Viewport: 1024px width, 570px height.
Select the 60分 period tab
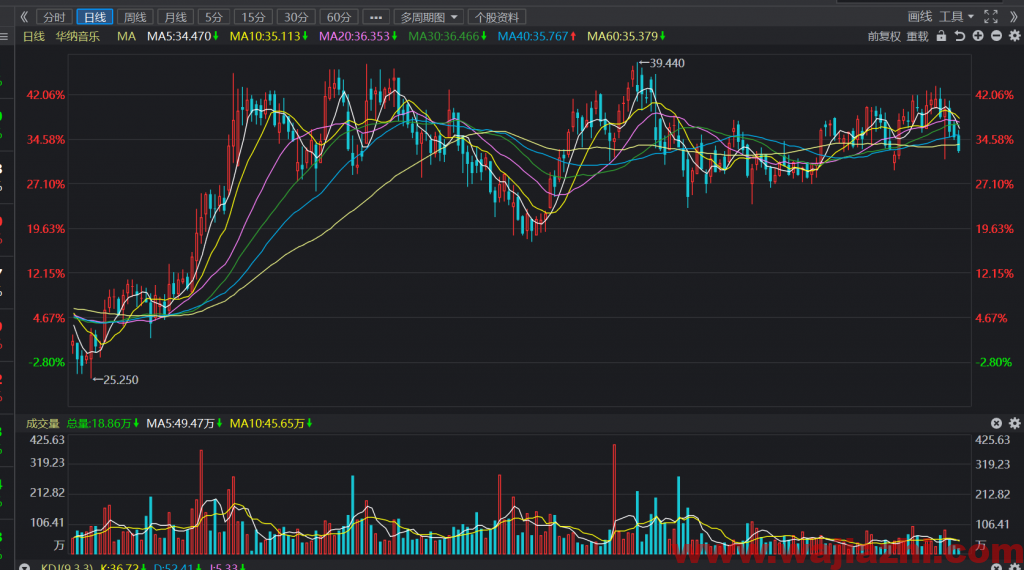coord(338,17)
